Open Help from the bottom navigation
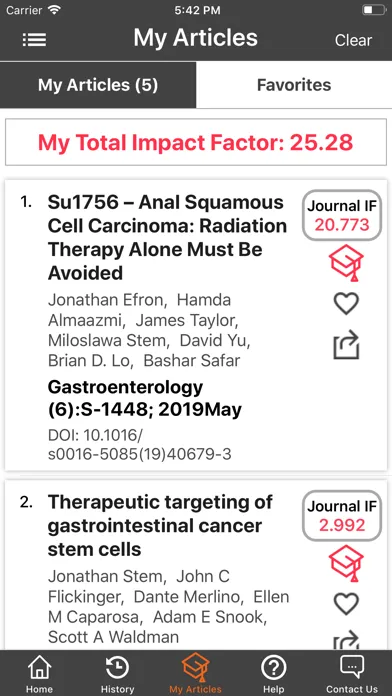Viewport: 392px width, 696px height. tap(273, 675)
